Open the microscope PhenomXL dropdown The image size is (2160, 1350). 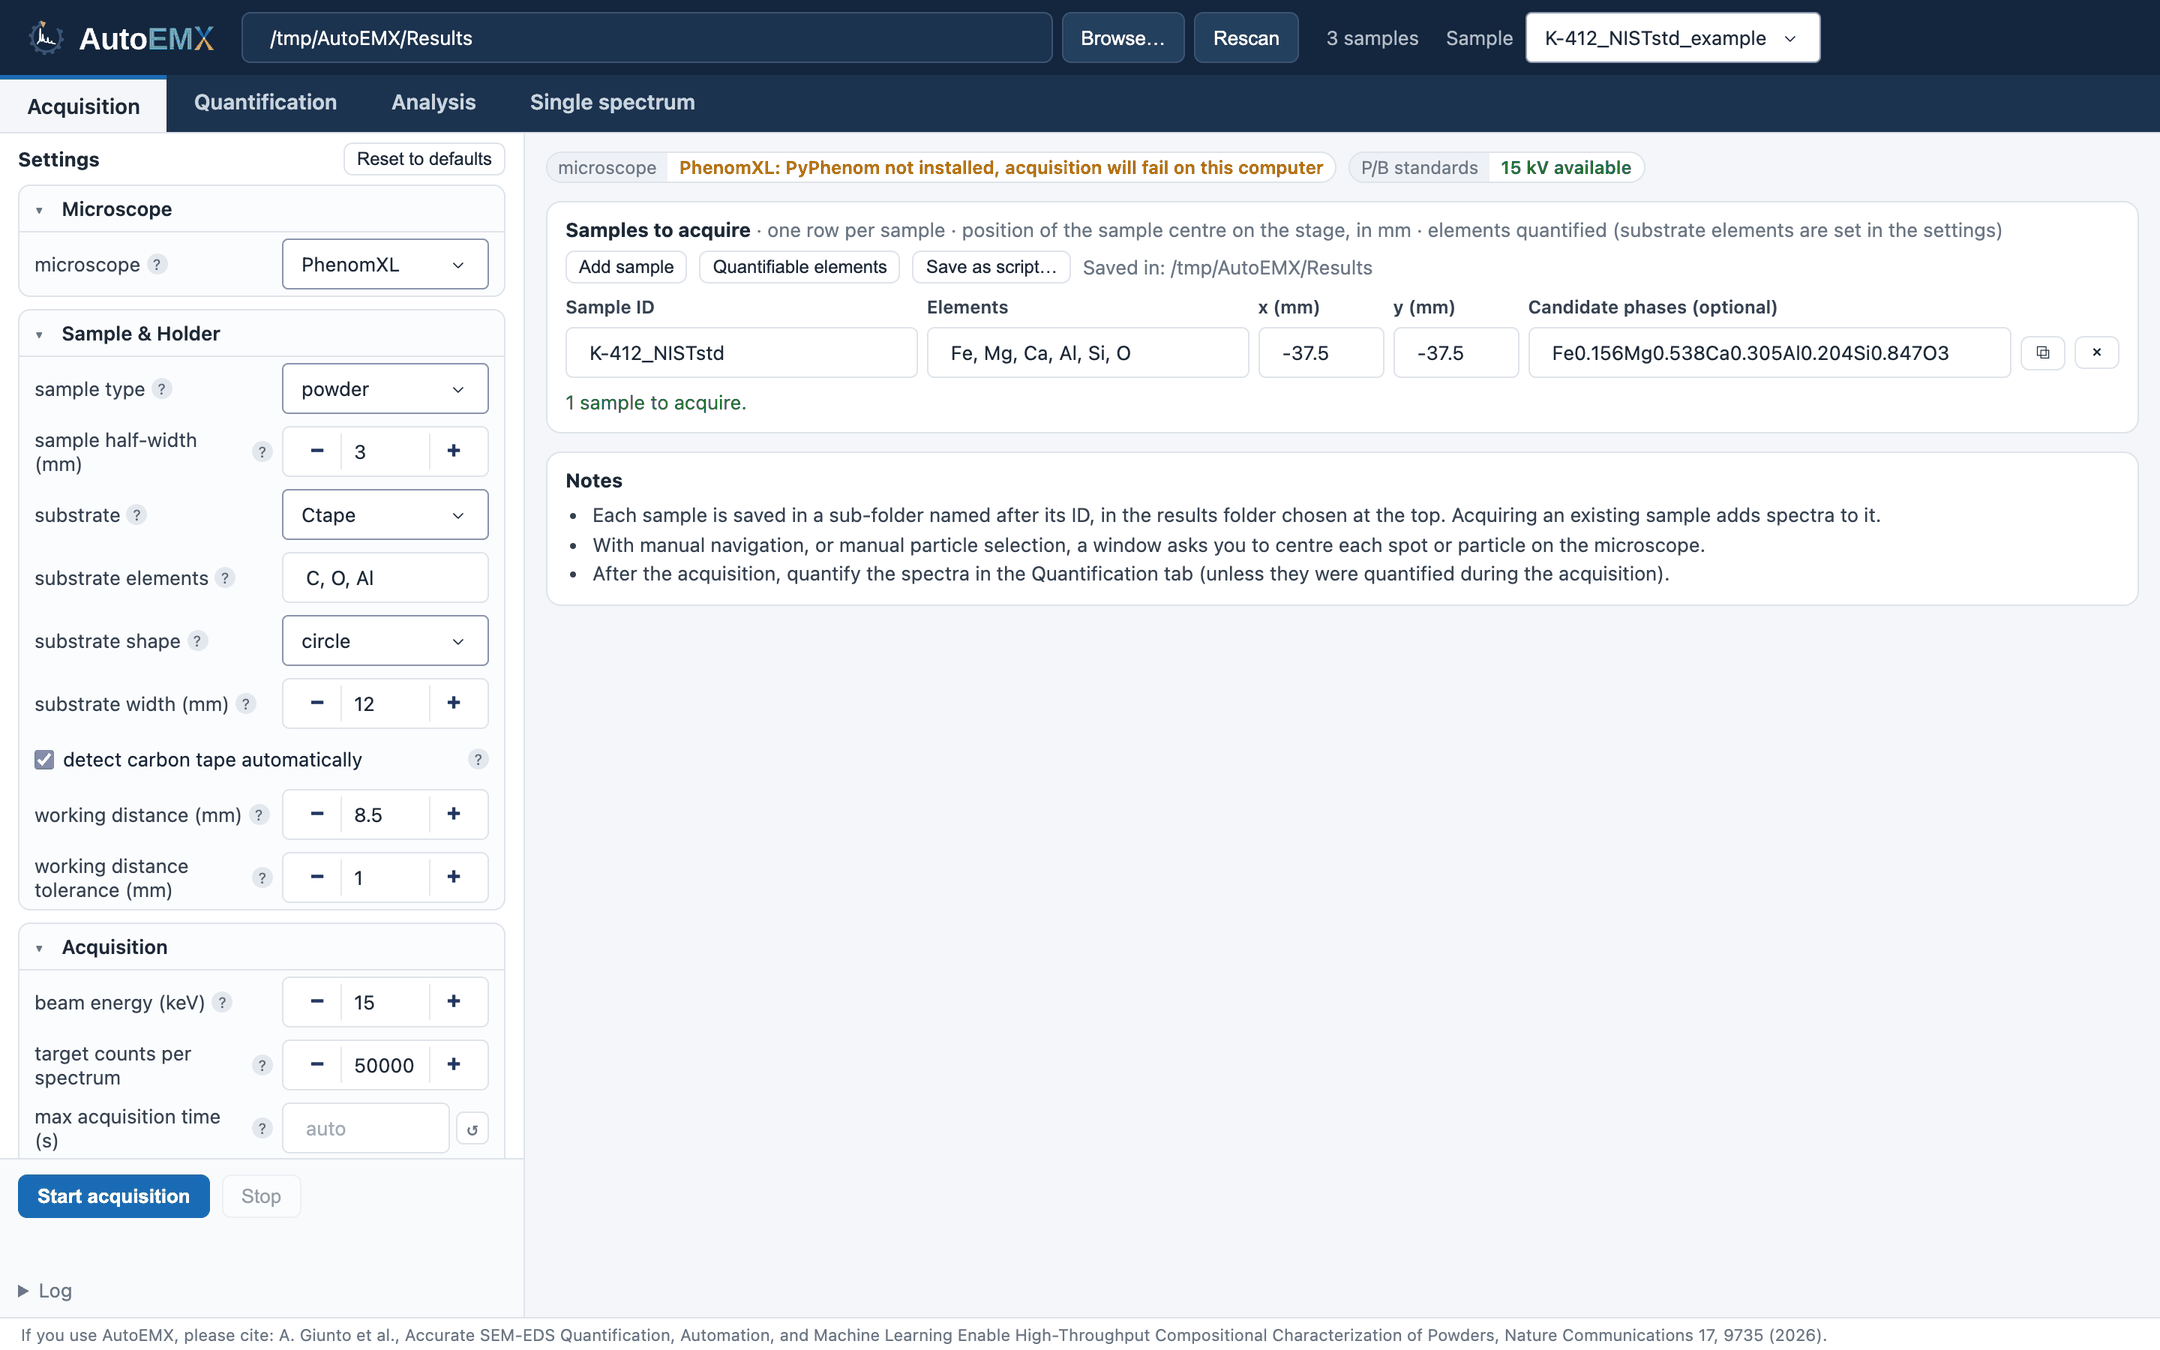tap(385, 264)
